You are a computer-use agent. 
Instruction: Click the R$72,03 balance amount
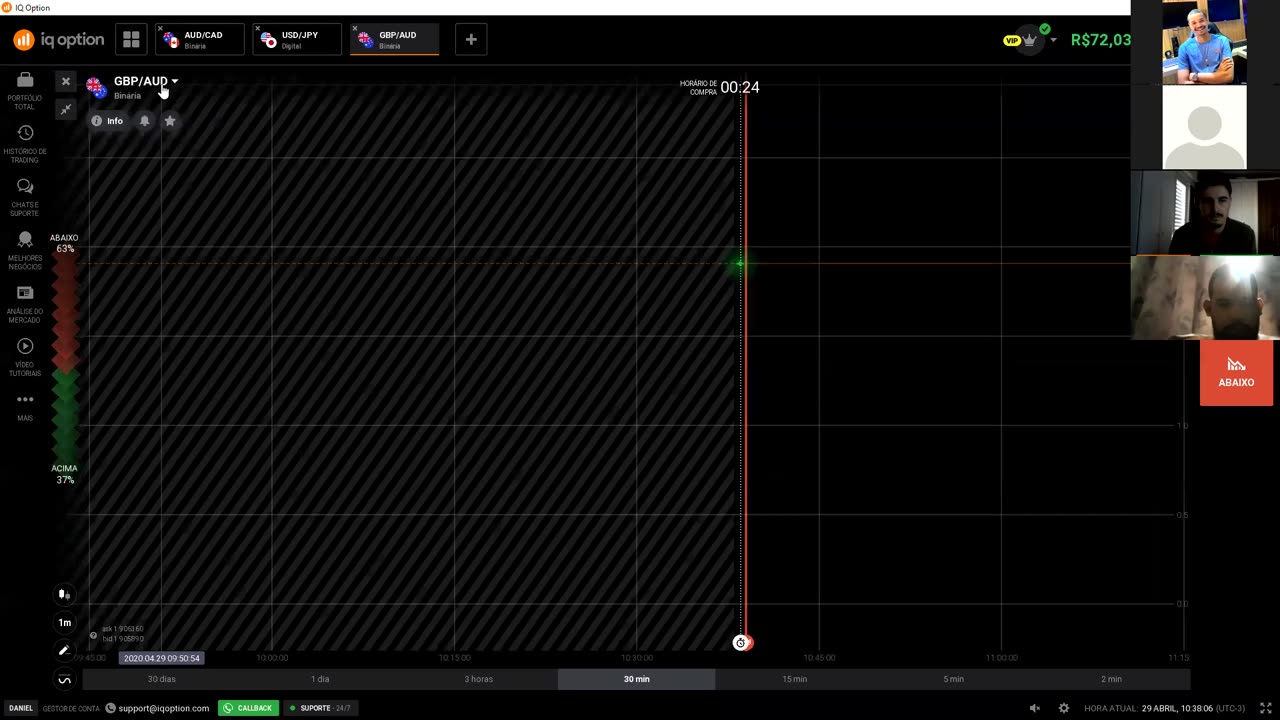(x=1100, y=40)
